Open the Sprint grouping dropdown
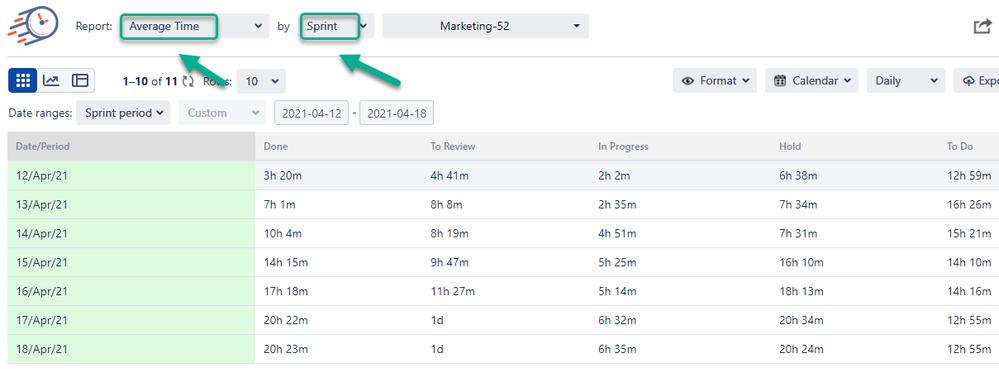Image resolution: width=999 pixels, height=369 pixels. pyautogui.click(x=336, y=27)
